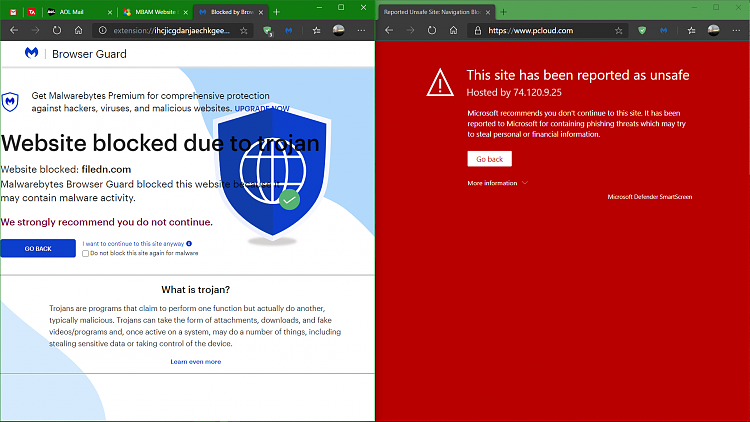Image resolution: width=750 pixels, height=422 pixels.
Task: Open favorites list in left browser
Action: pos(316,31)
